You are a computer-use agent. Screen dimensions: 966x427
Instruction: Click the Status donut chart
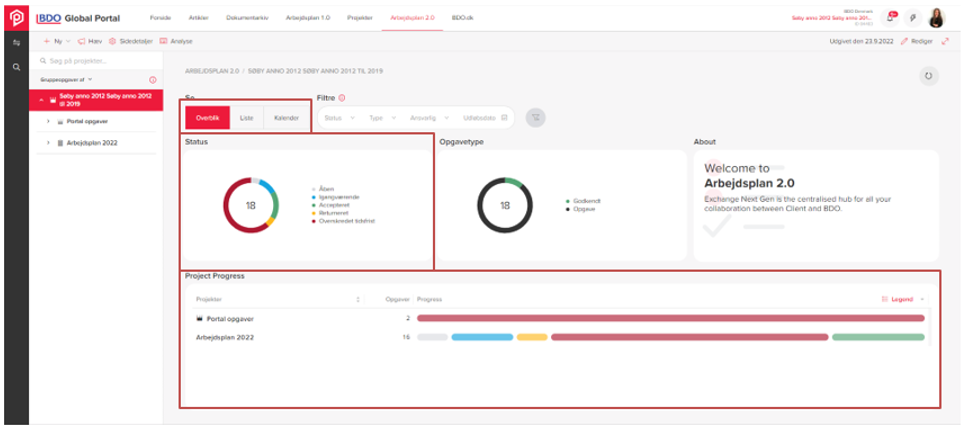tap(251, 205)
